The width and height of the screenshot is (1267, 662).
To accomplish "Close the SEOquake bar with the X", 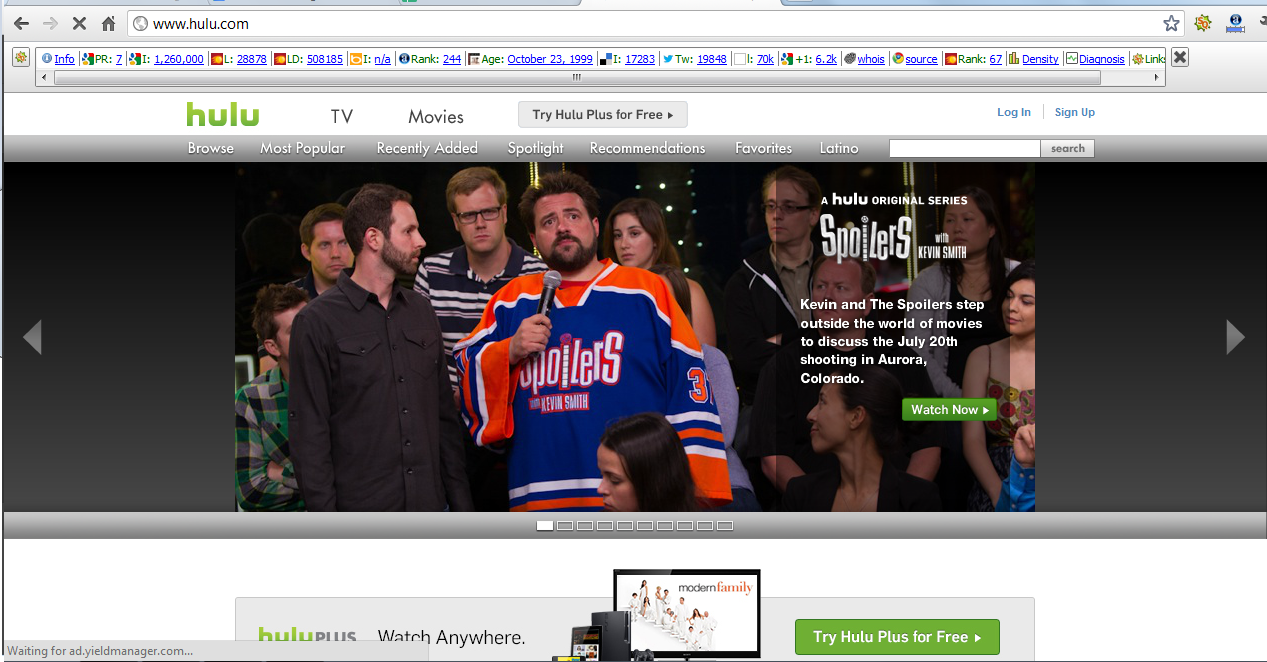I will click(1180, 57).
